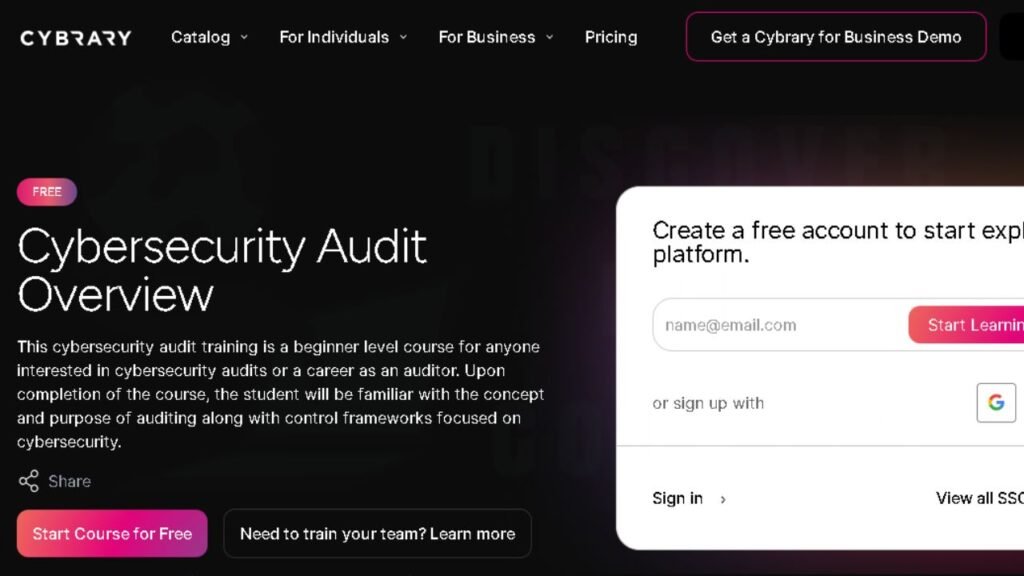Expand the Catalog dropdown chevron
1024x576 pixels.
point(244,37)
